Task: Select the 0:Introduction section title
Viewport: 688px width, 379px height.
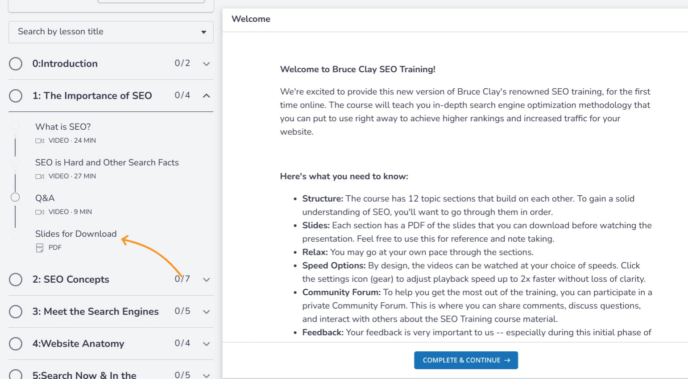Action: pyautogui.click(x=65, y=64)
